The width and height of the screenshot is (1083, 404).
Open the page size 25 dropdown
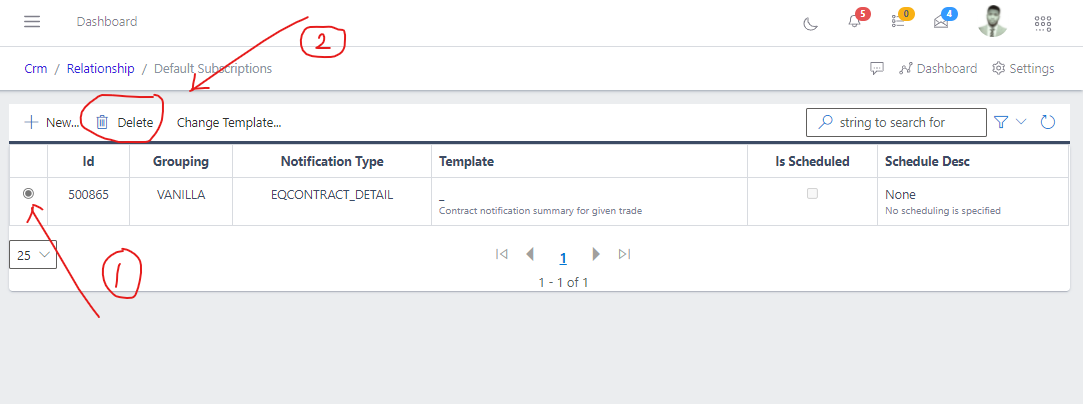[32, 255]
